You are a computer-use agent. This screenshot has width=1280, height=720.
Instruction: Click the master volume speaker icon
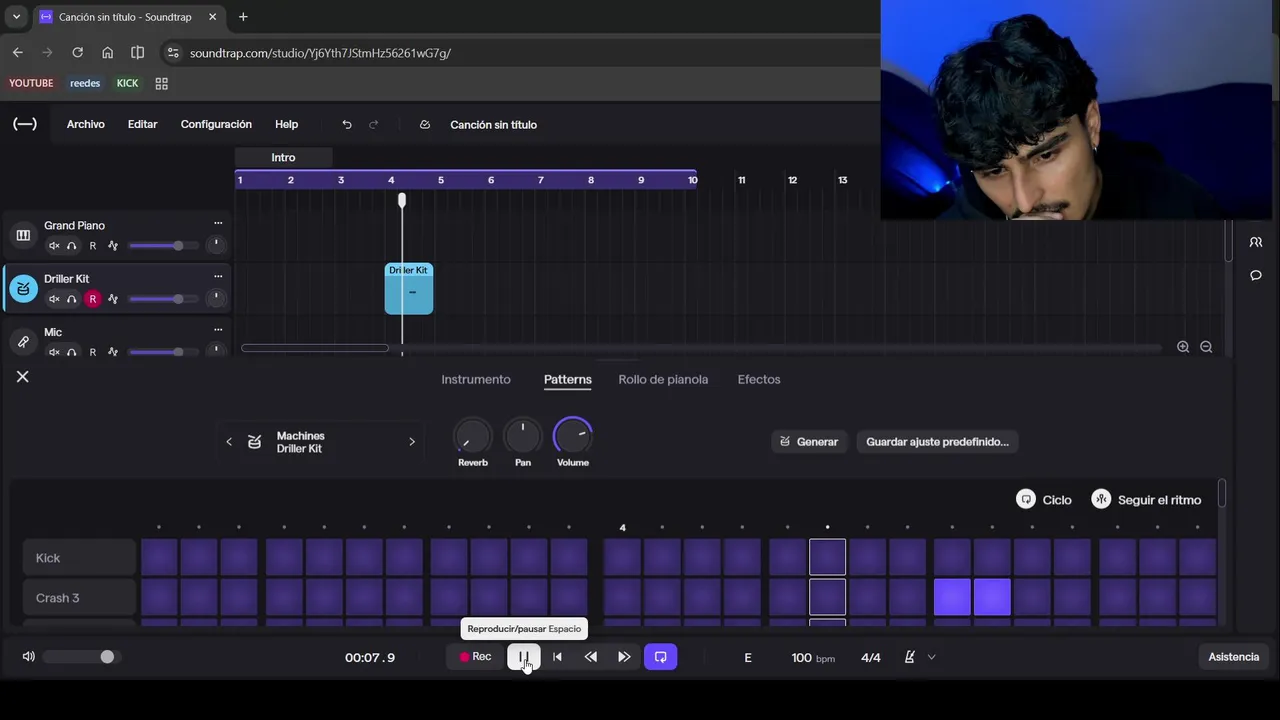point(28,657)
